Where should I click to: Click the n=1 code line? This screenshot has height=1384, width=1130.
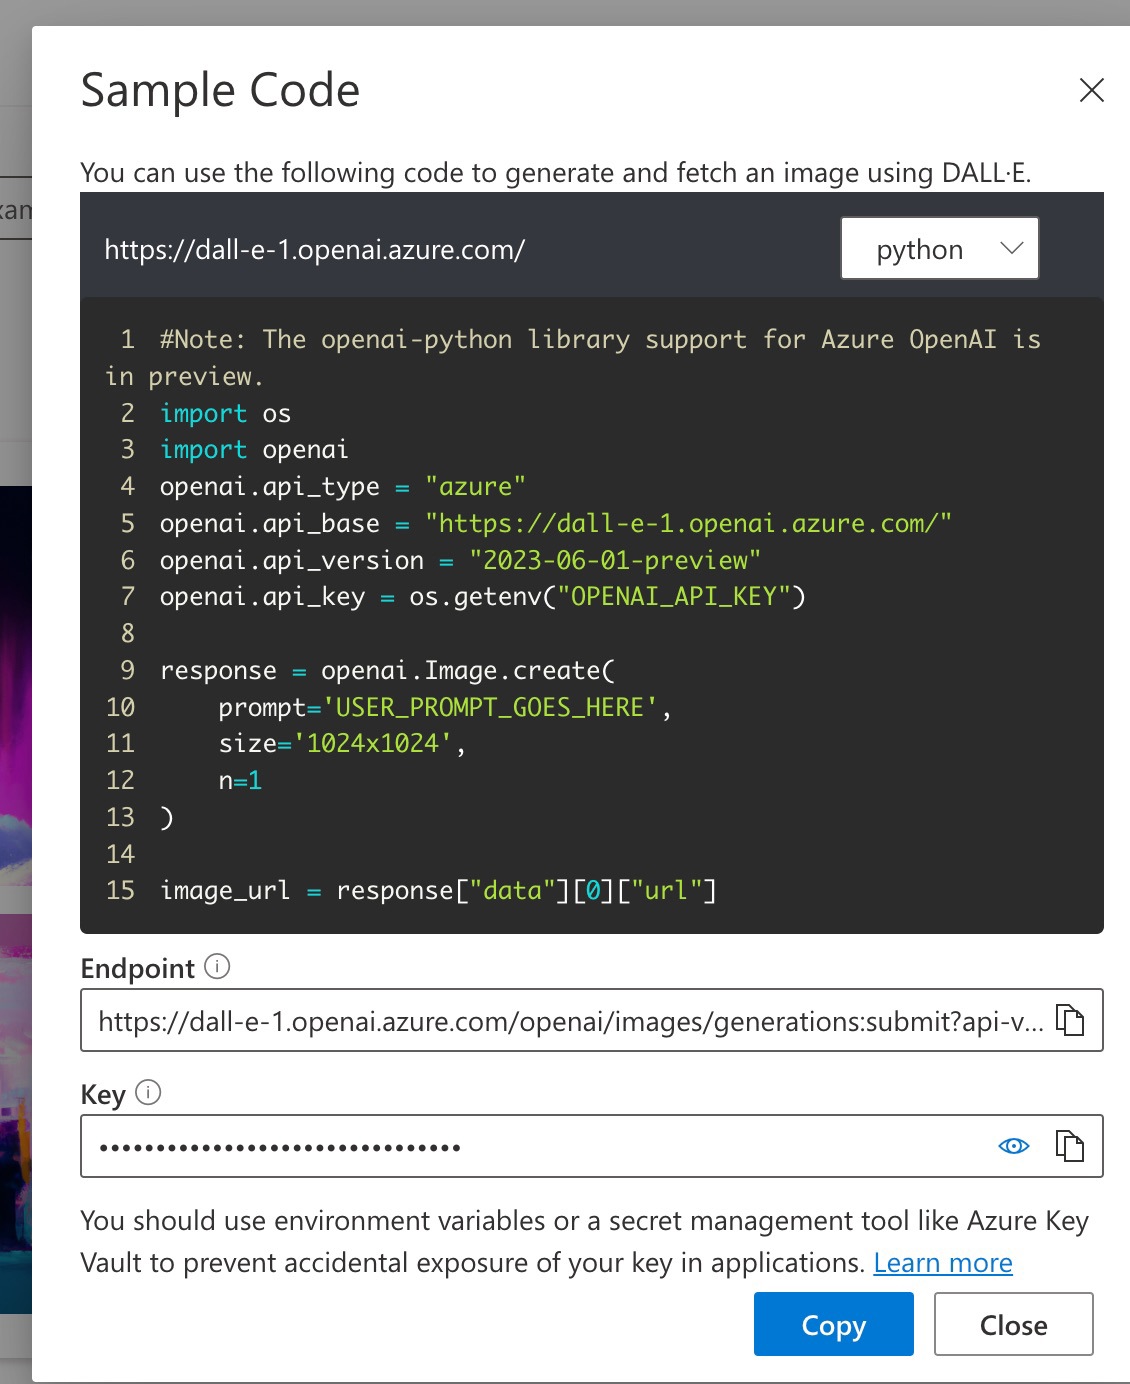click(x=240, y=780)
